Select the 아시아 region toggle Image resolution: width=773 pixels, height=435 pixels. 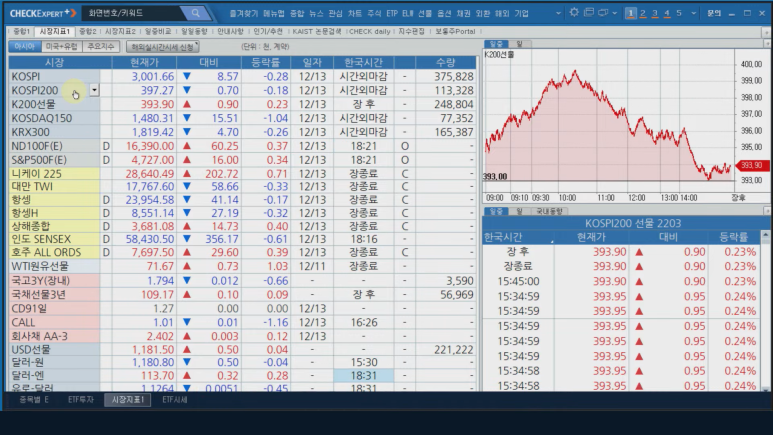(x=24, y=46)
